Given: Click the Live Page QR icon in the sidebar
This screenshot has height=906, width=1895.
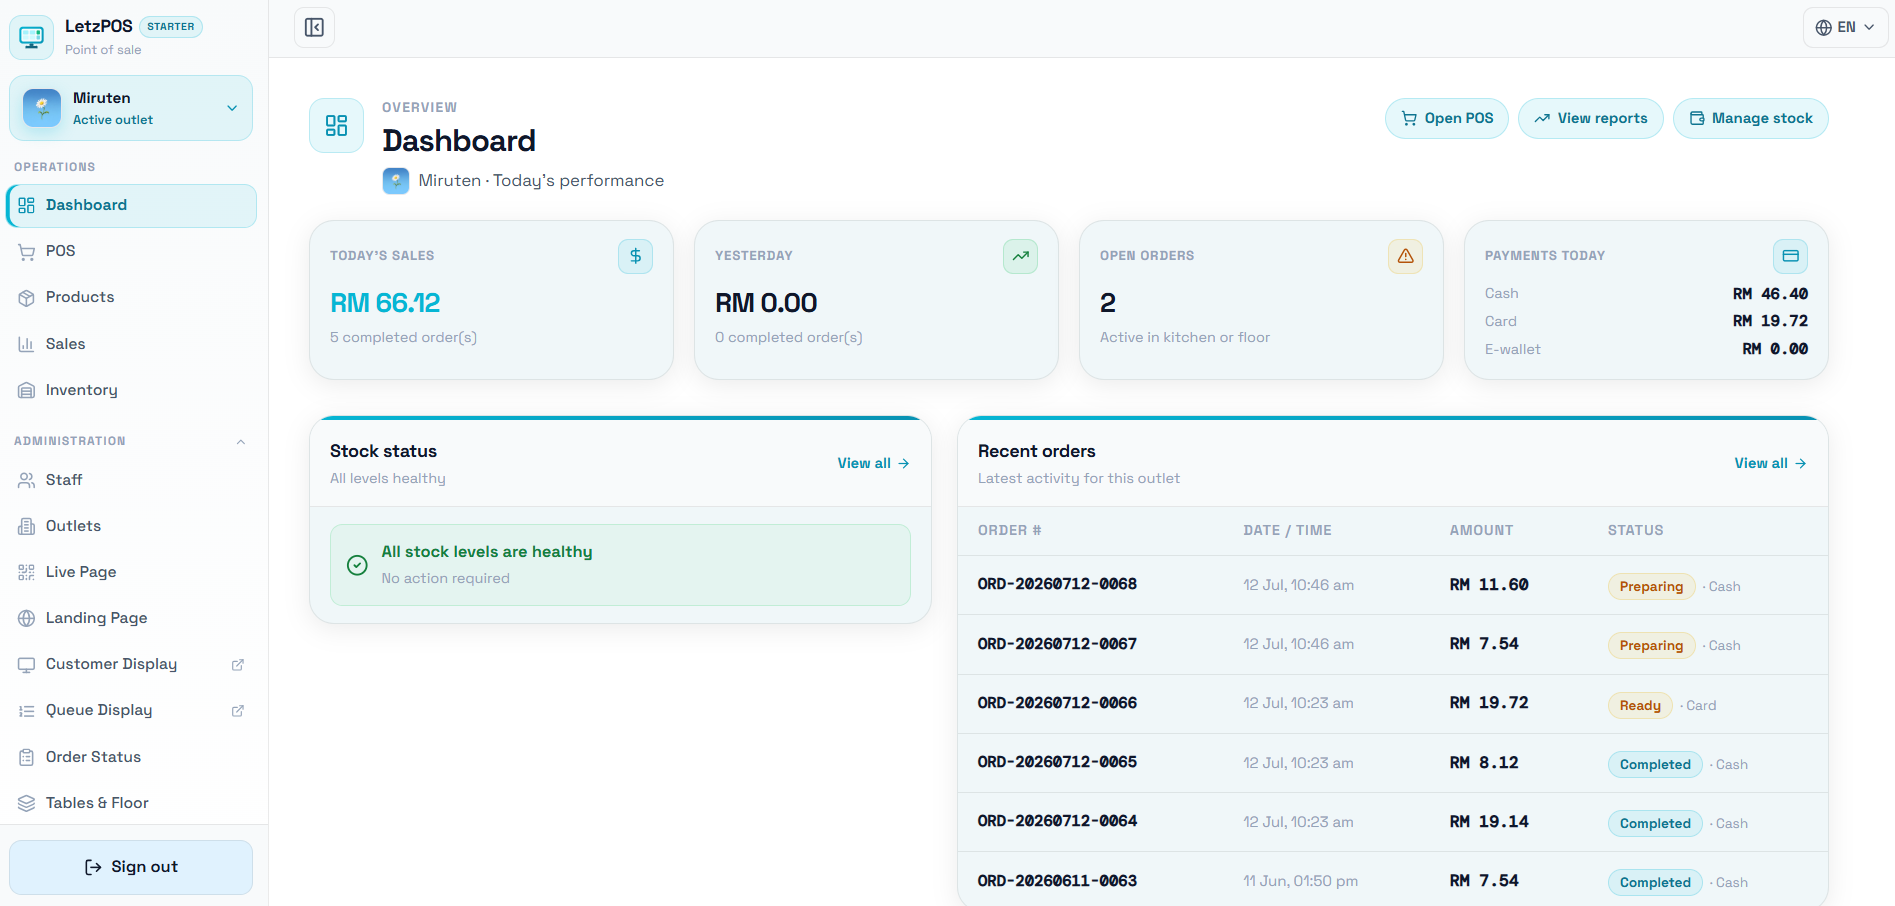Looking at the screenshot, I should click(x=27, y=572).
